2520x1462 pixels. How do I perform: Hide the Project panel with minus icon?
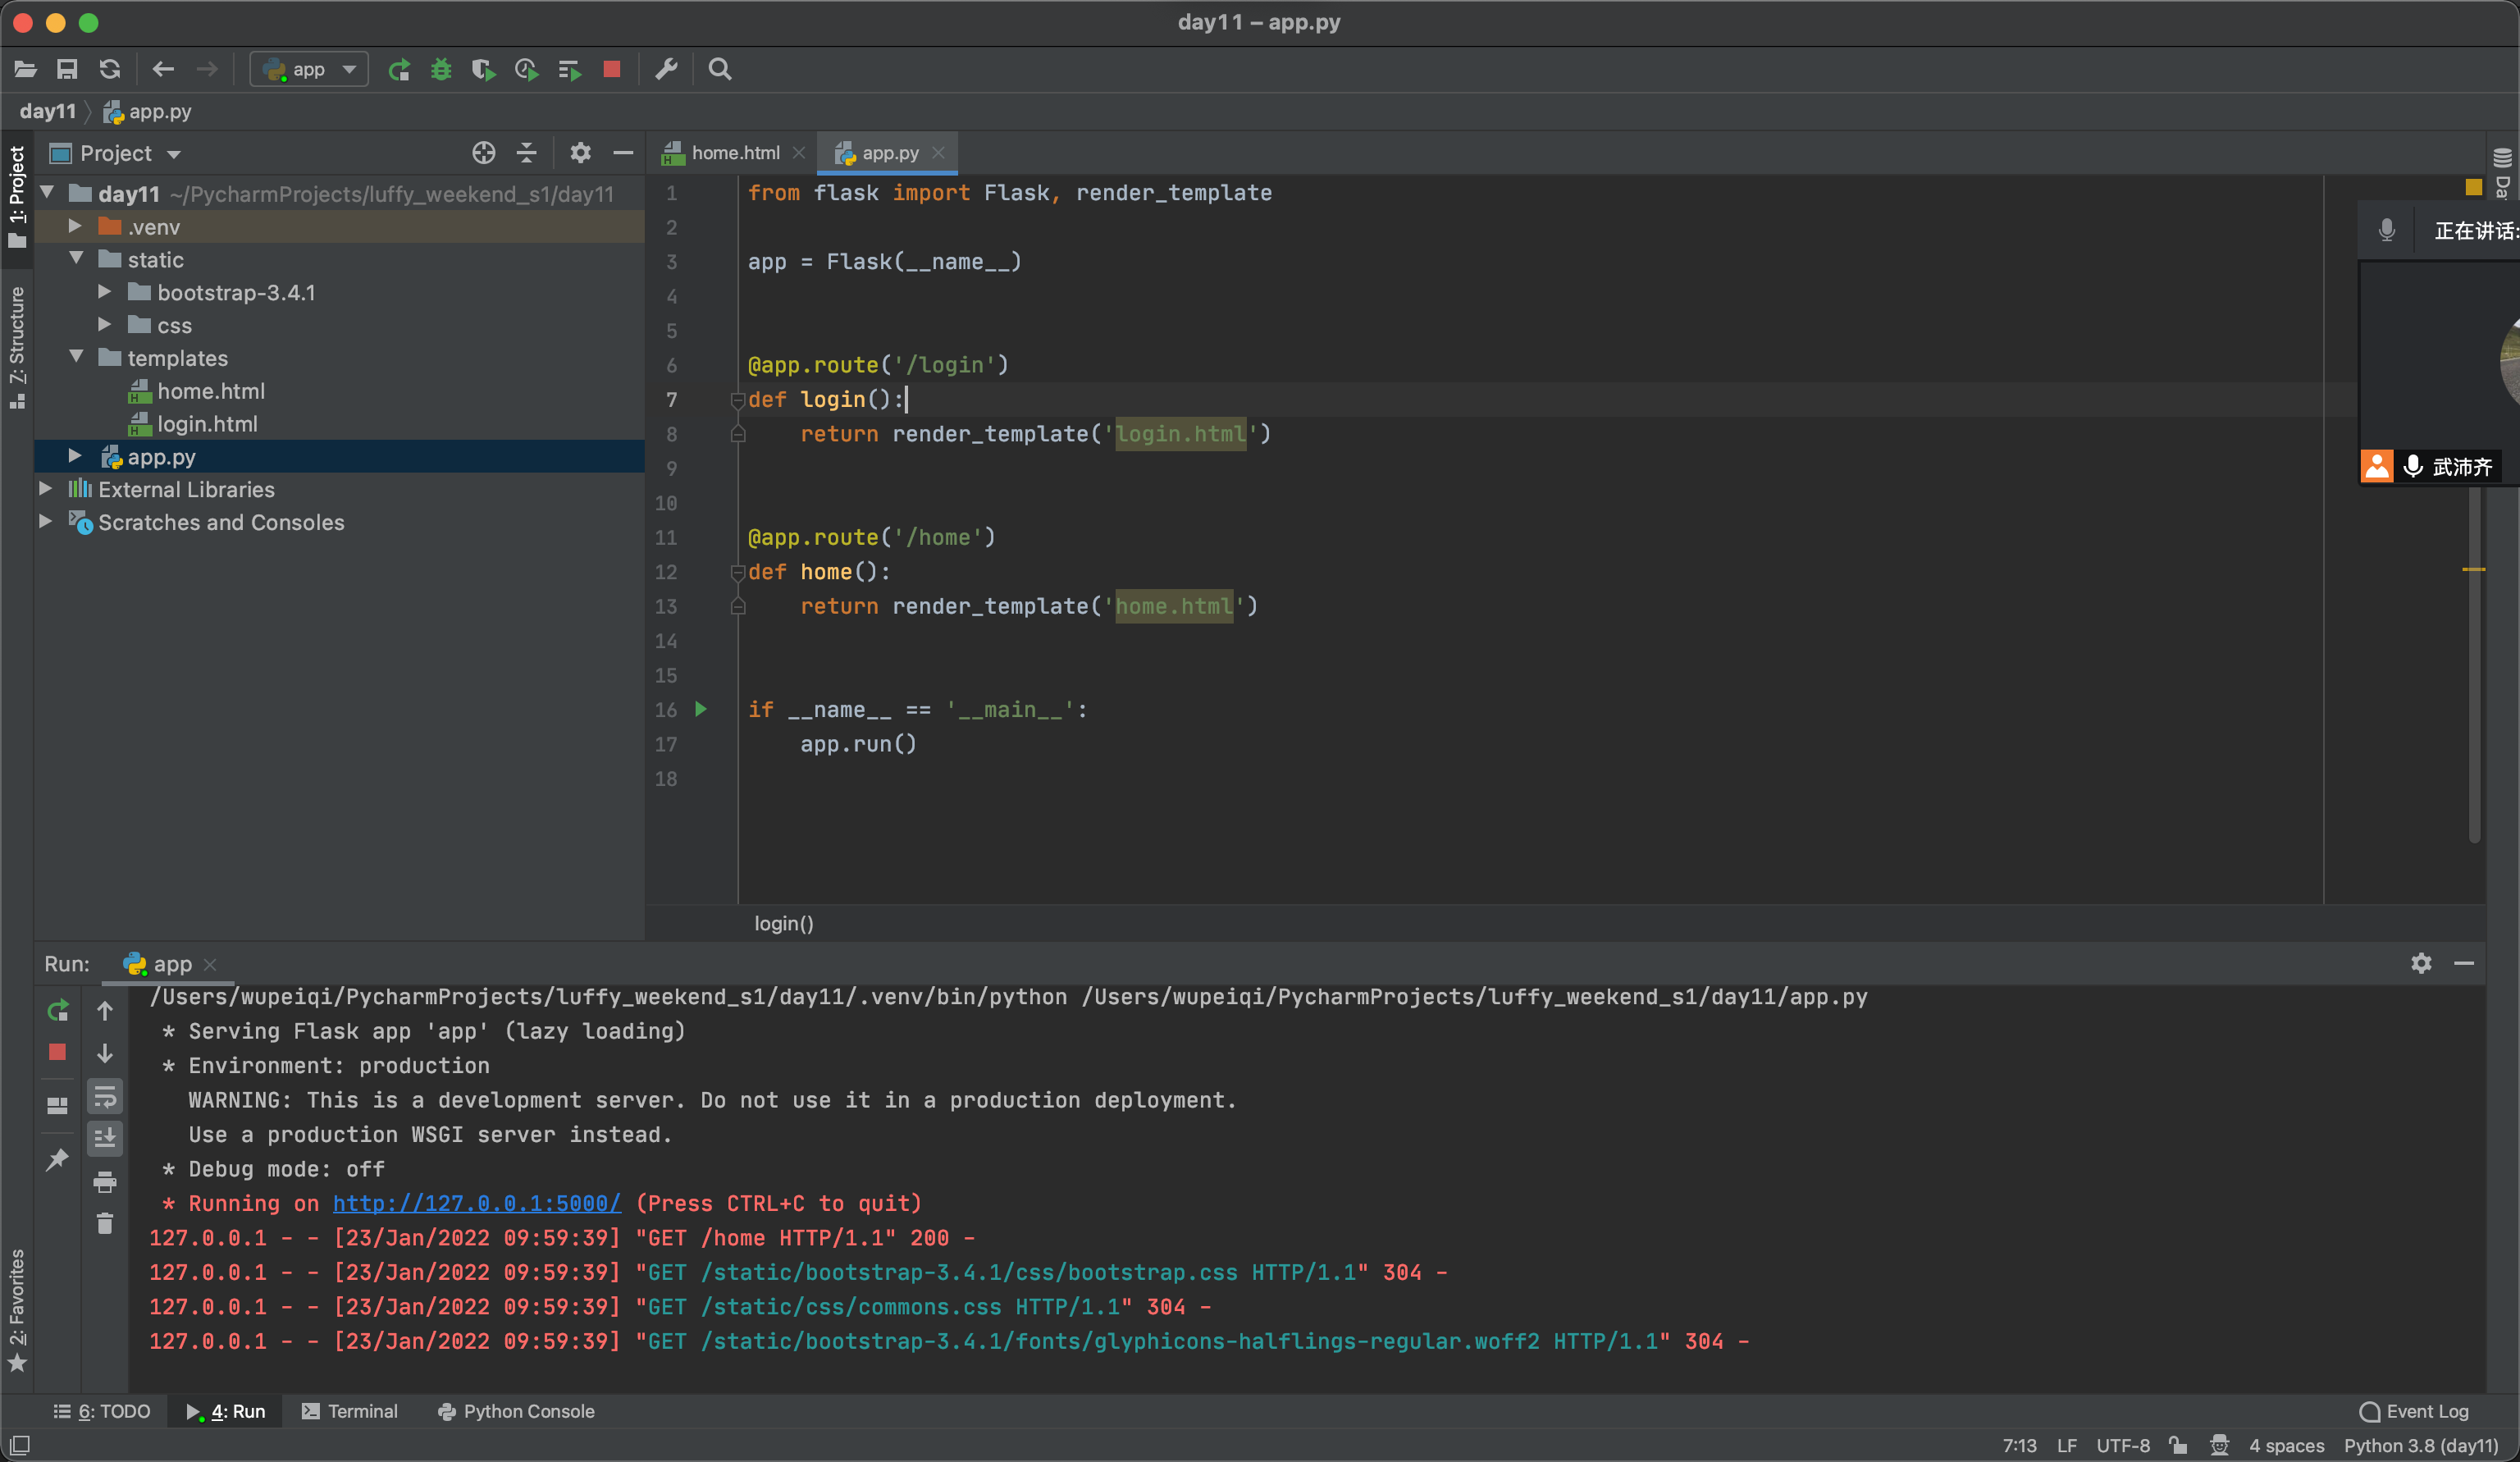623,153
